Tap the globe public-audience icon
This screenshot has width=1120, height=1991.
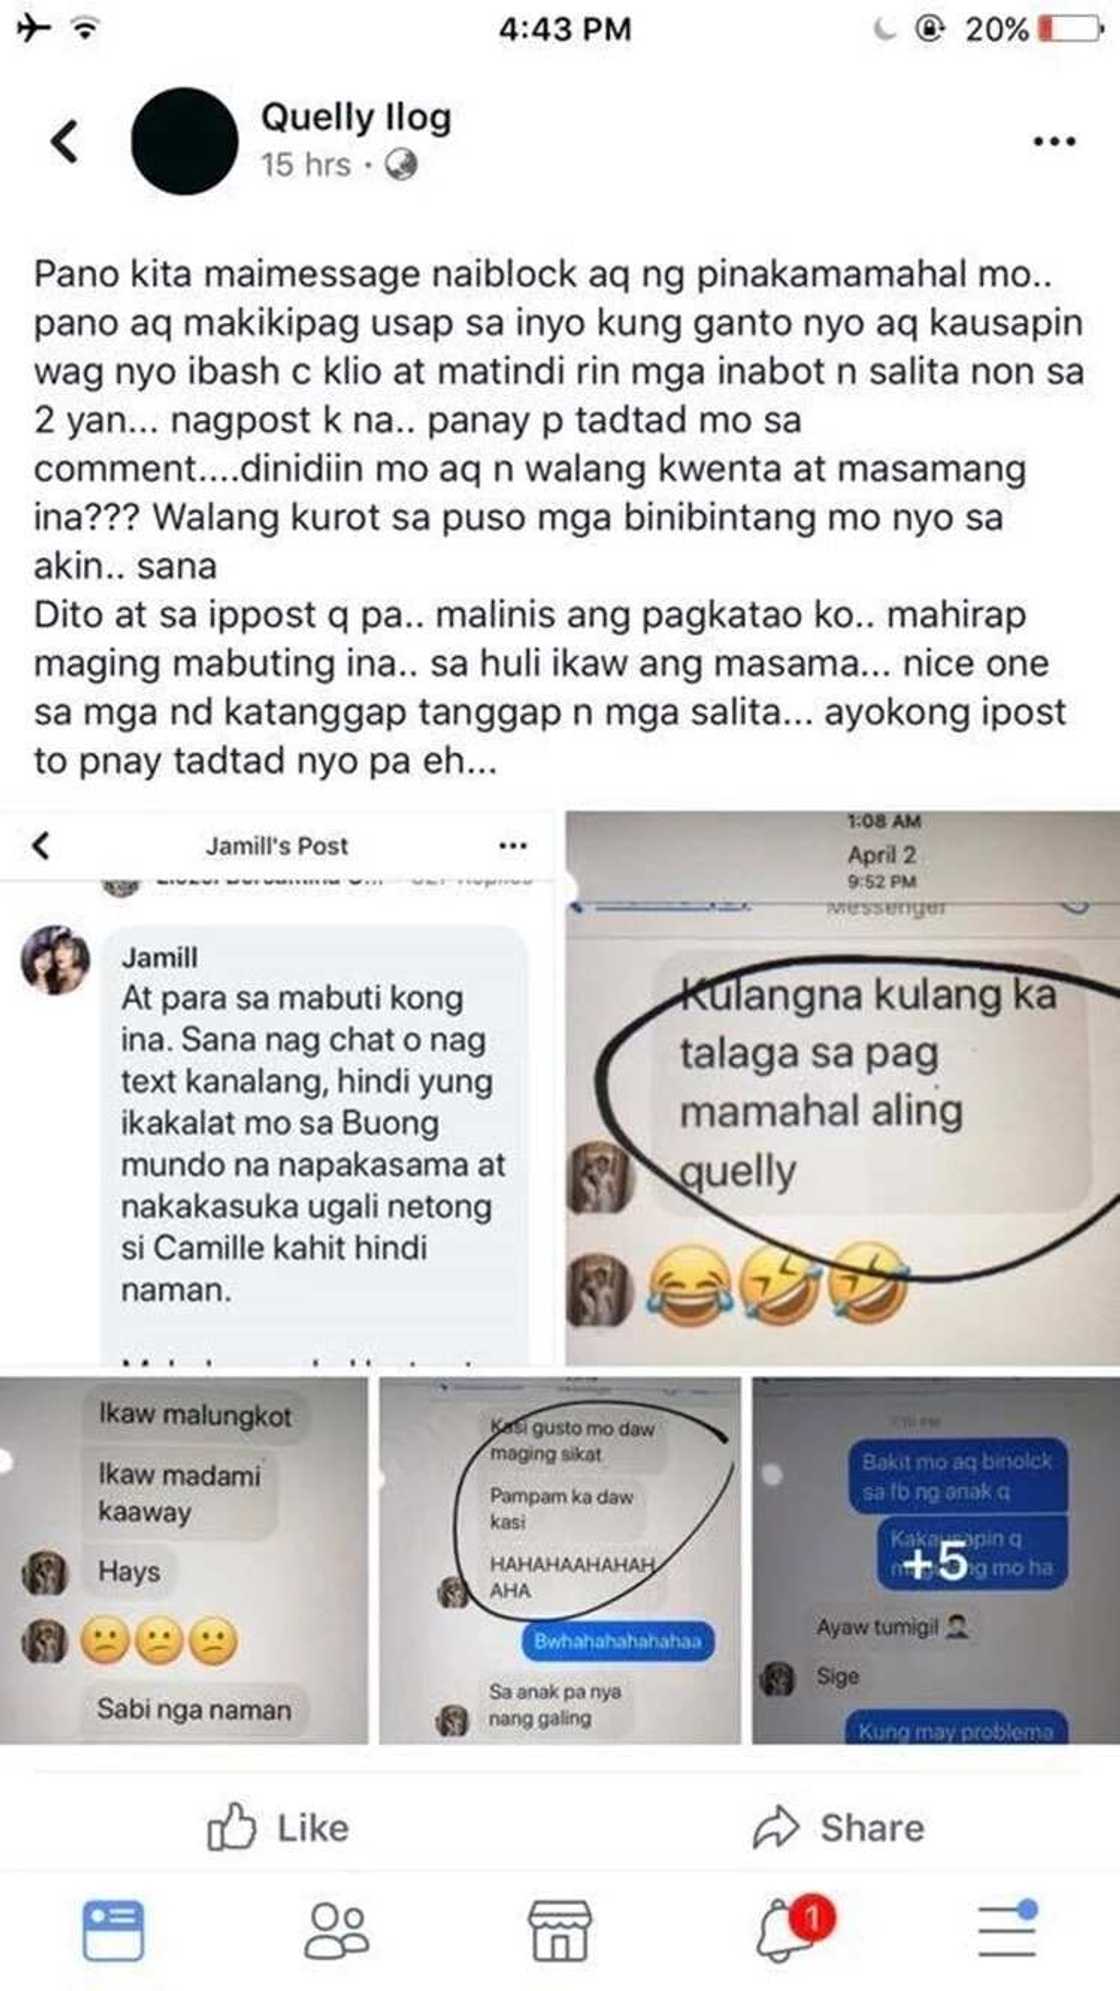coord(401,164)
